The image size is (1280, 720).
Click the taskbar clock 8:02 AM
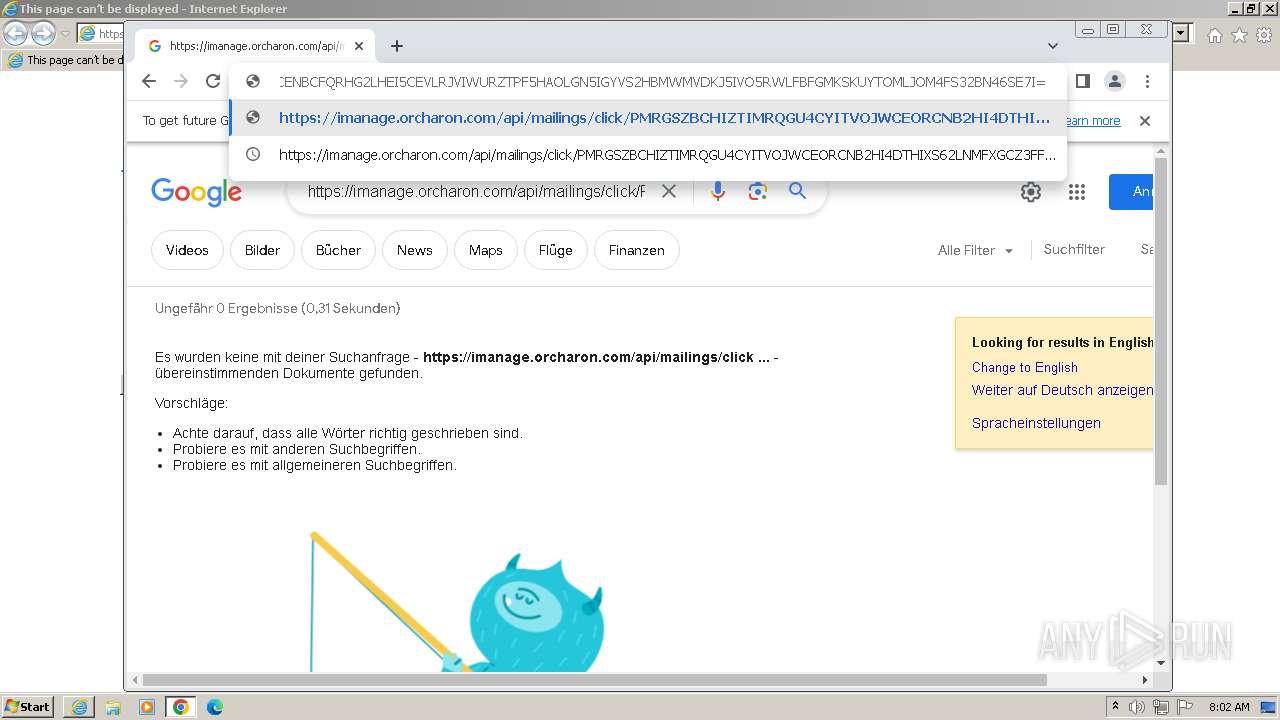(x=1229, y=707)
